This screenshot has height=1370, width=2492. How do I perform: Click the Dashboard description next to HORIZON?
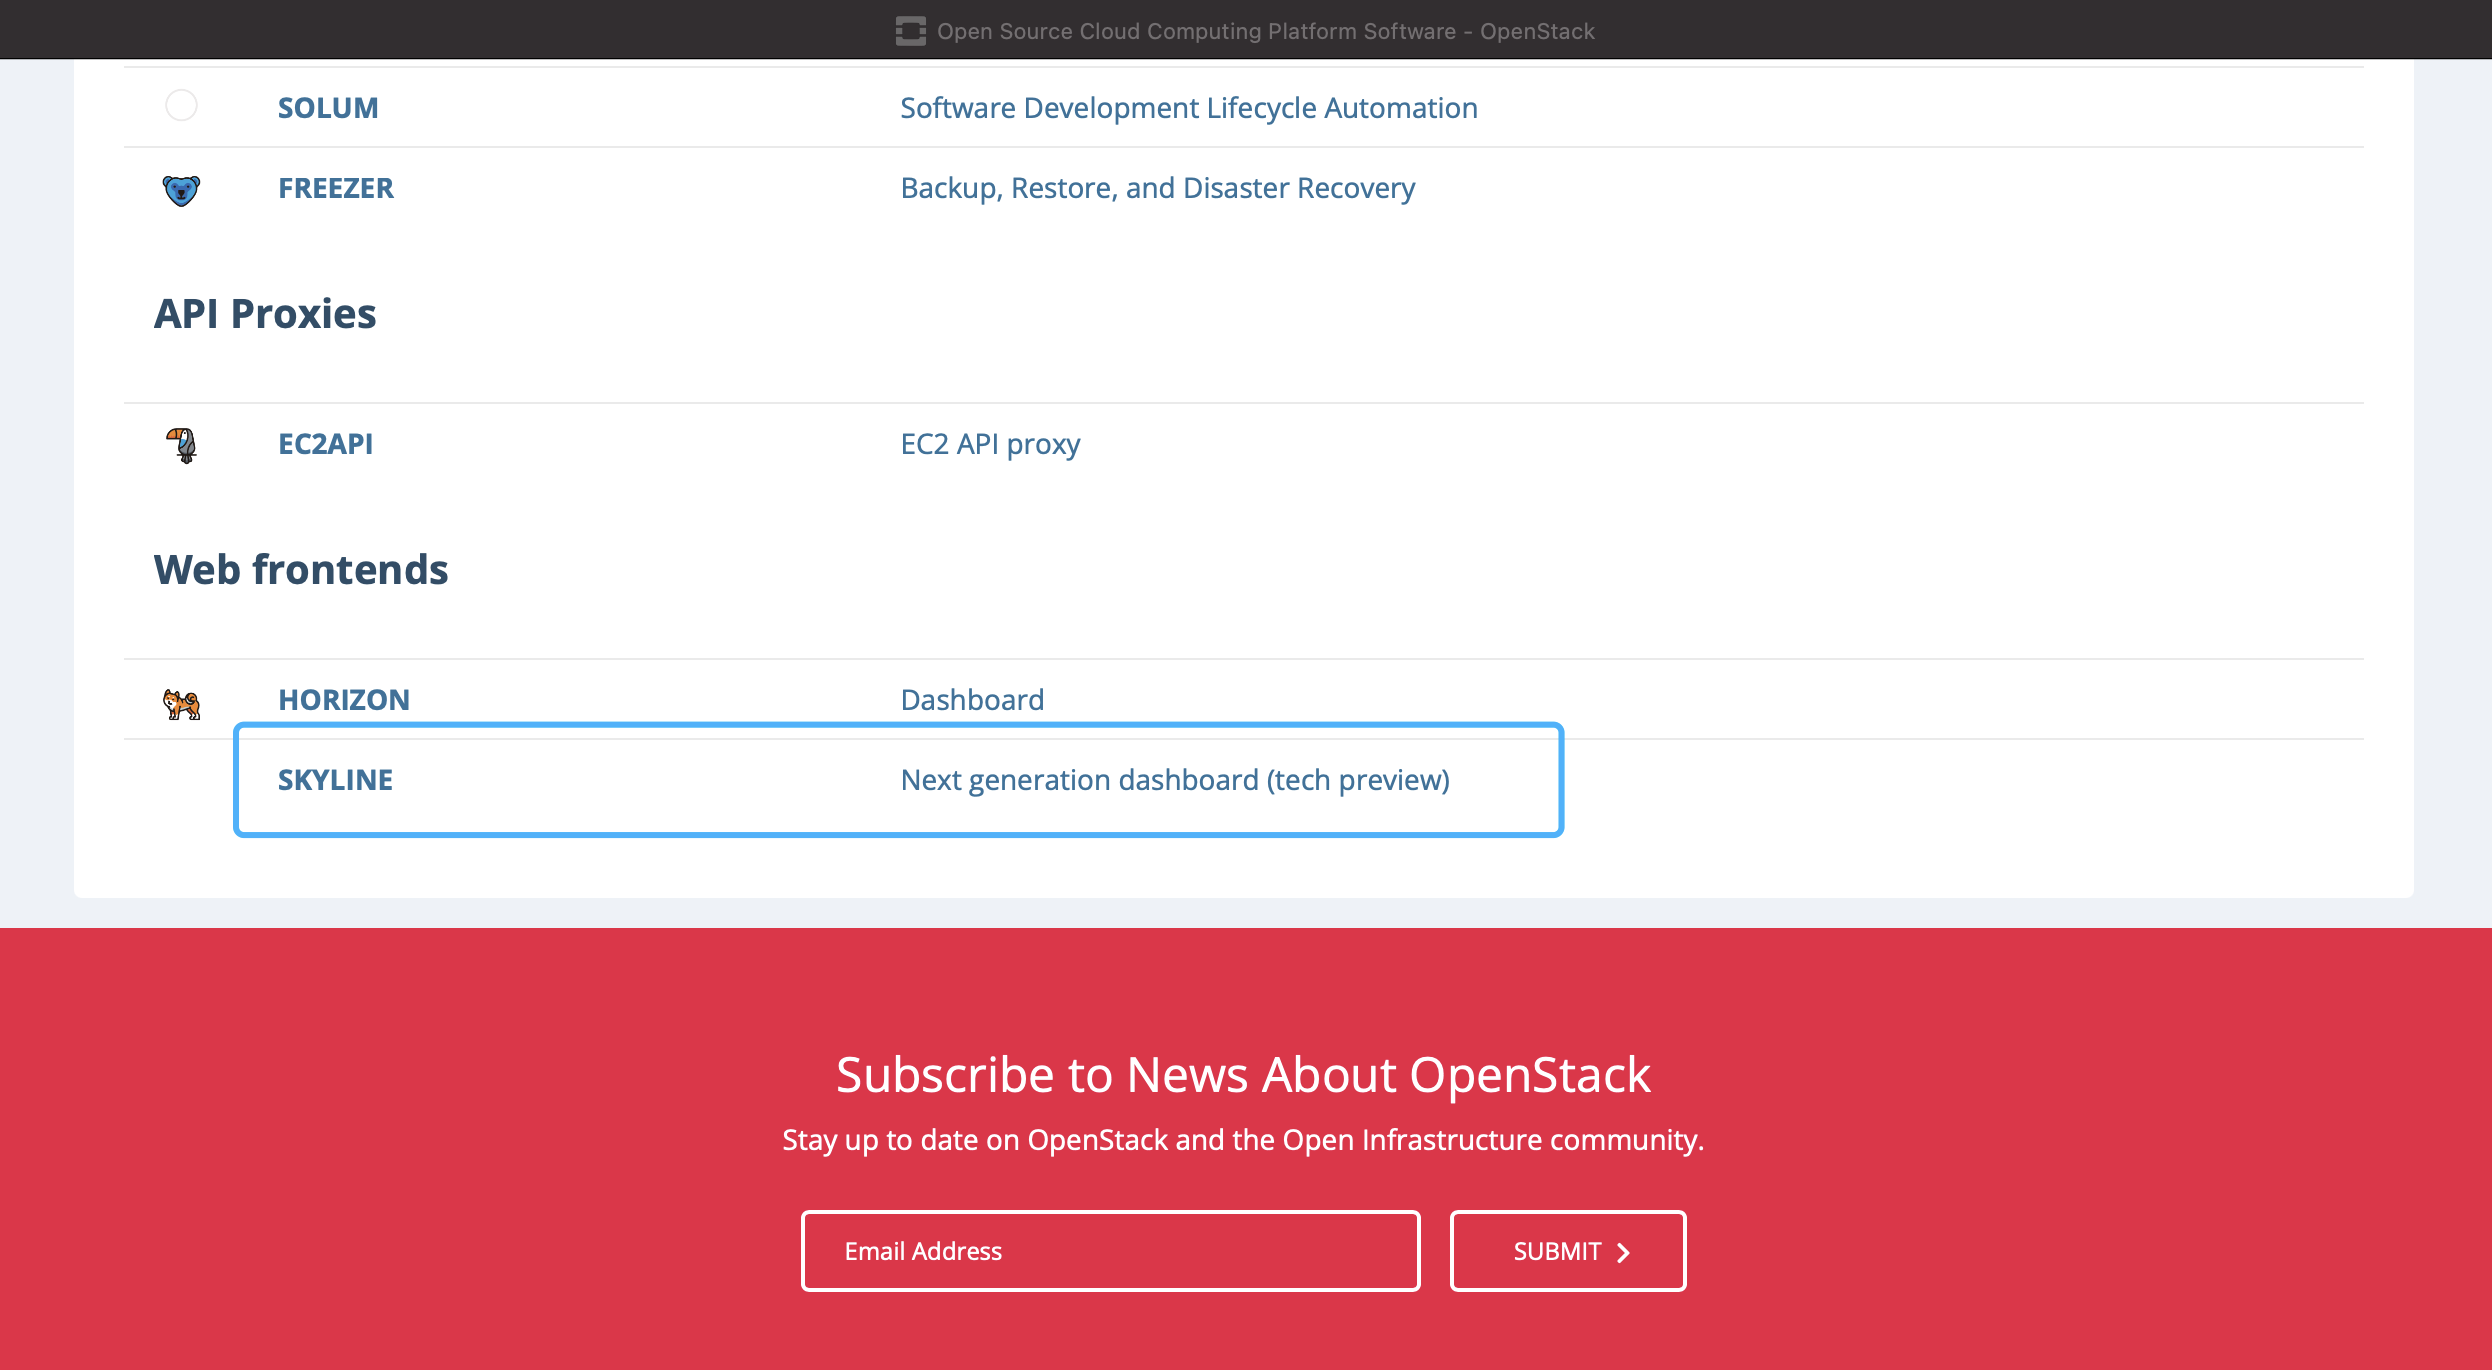(971, 700)
